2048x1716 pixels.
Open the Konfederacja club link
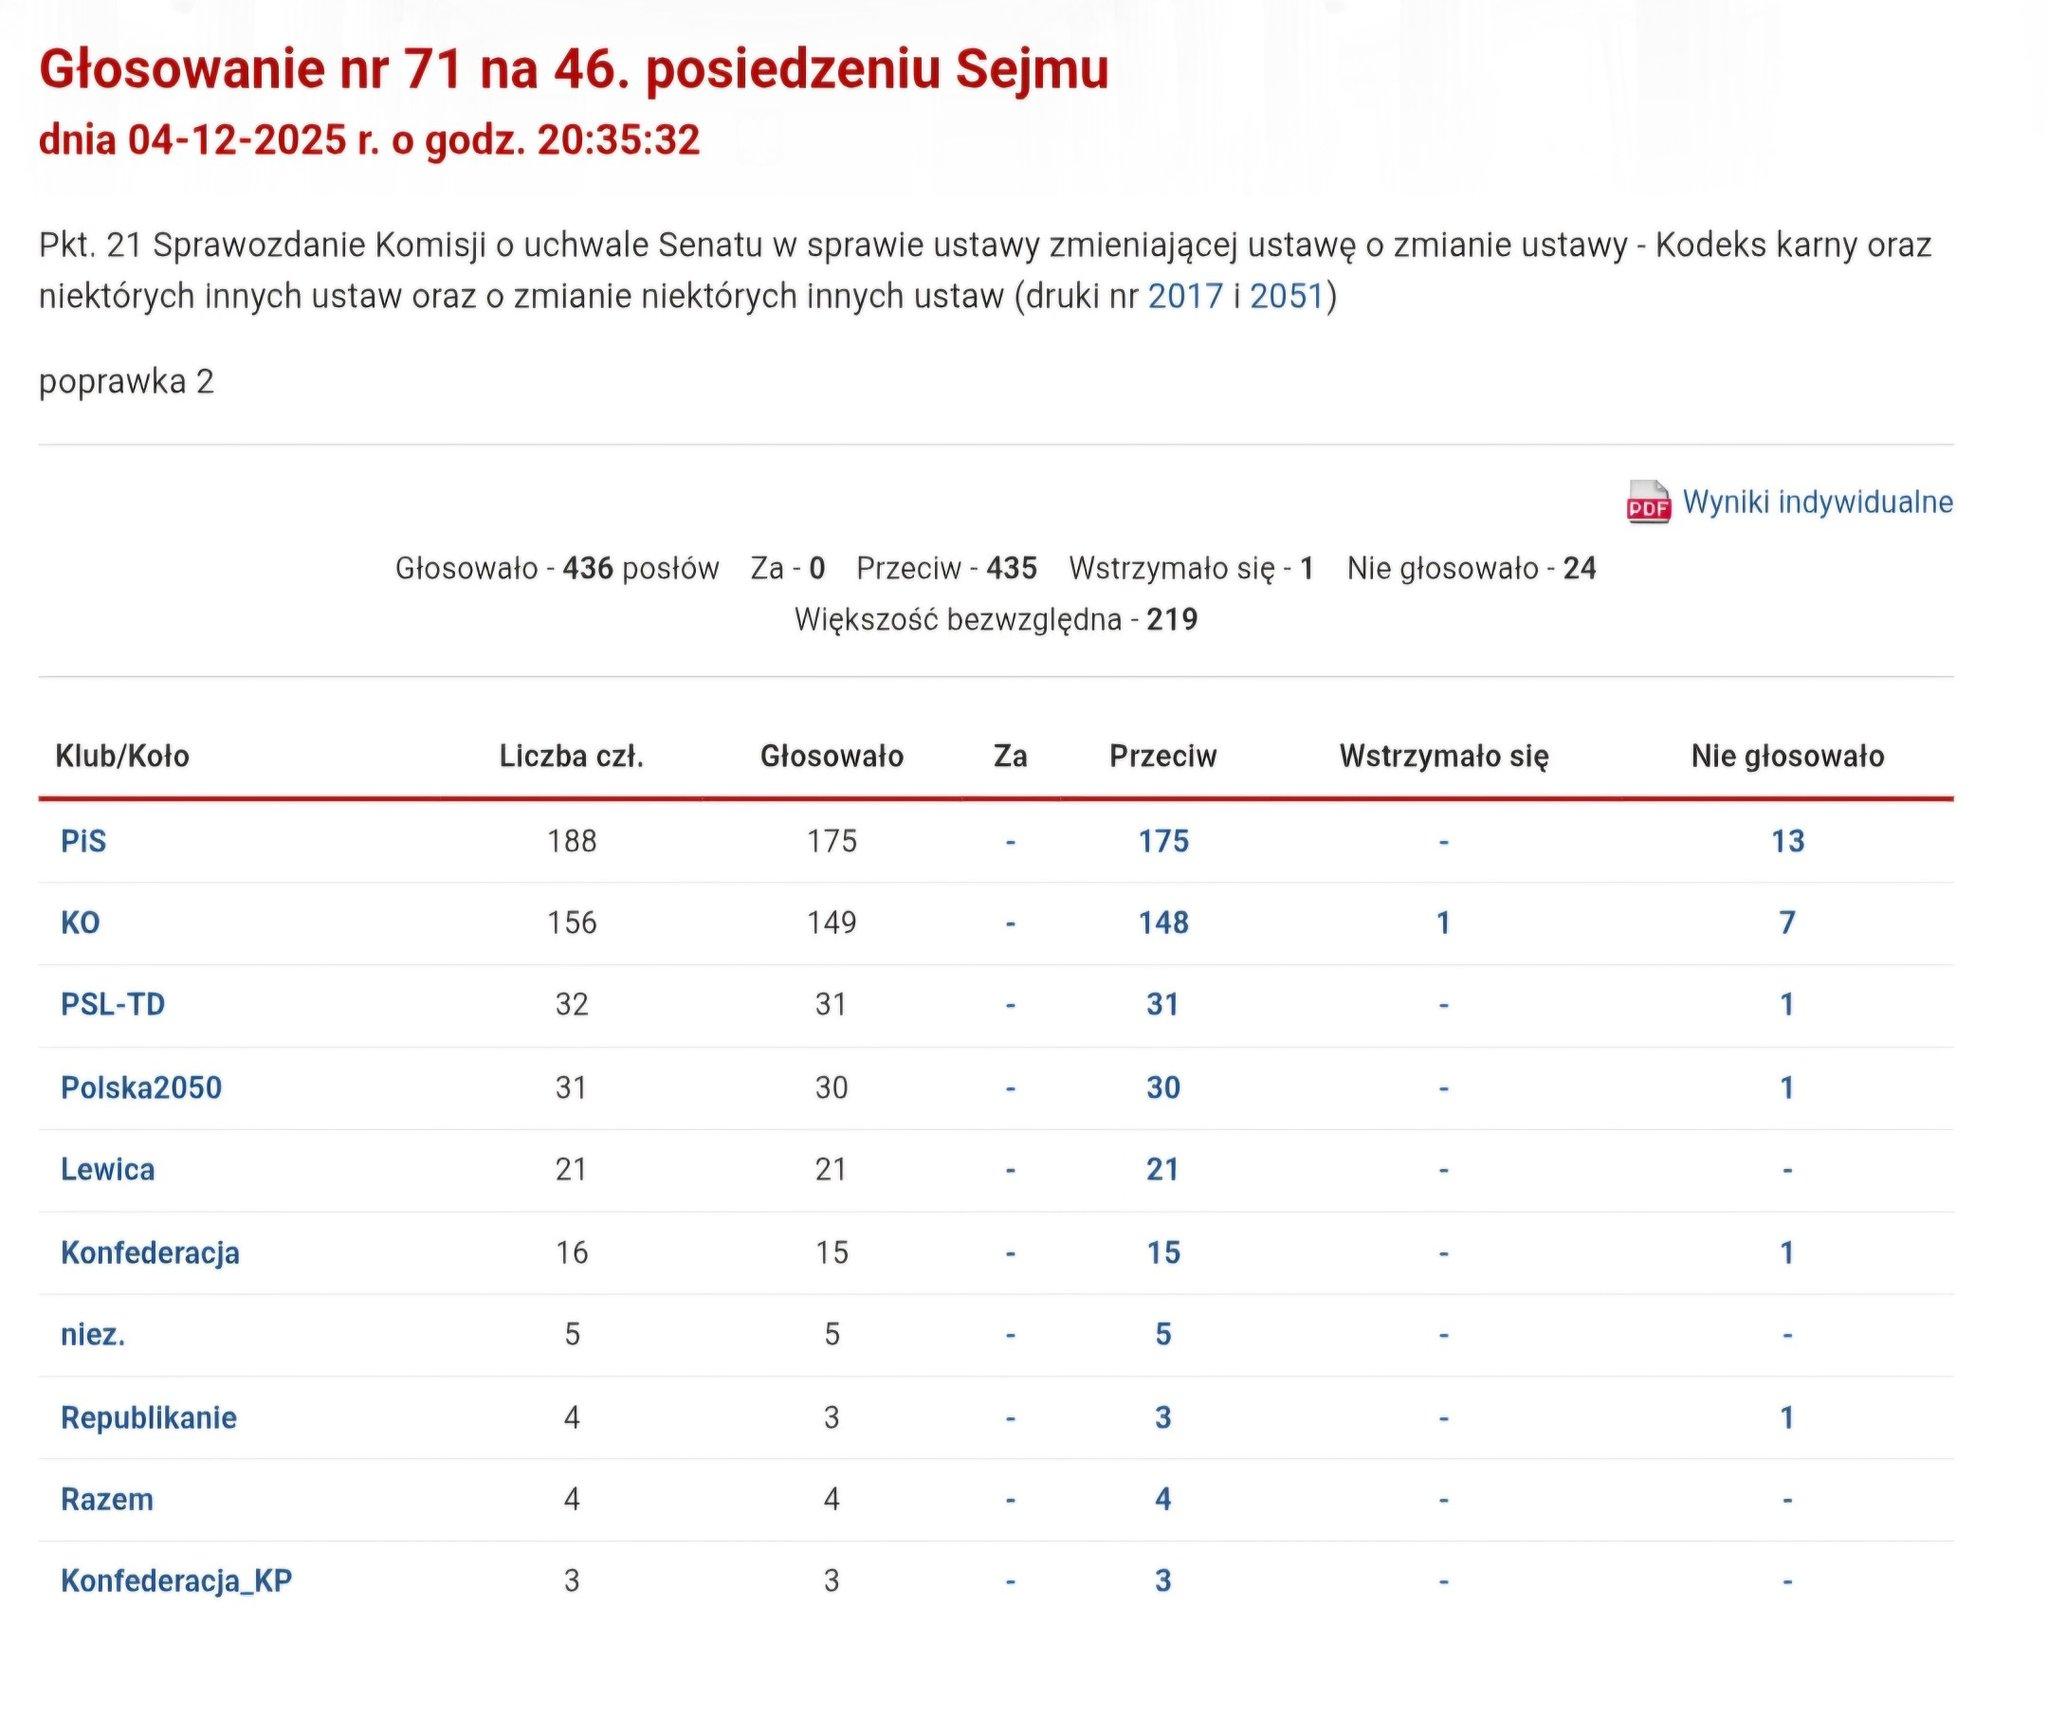150,1252
